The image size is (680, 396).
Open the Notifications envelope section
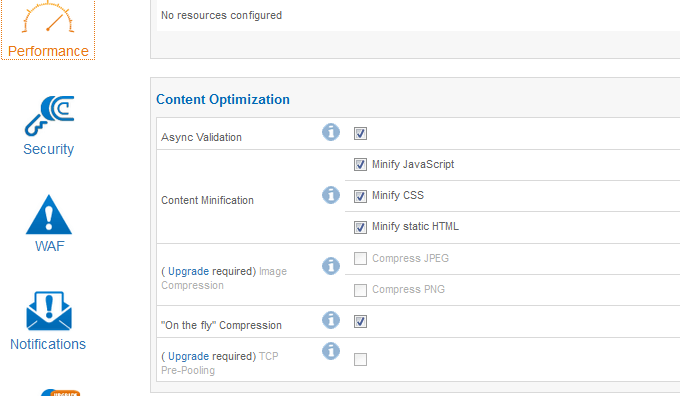click(x=48, y=321)
